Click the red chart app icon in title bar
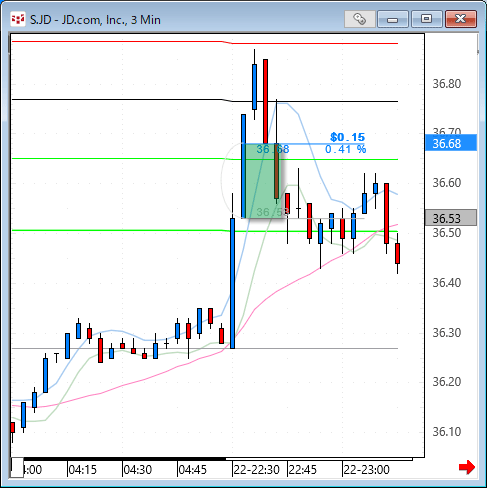This screenshot has width=487, height=488. tap(18, 19)
